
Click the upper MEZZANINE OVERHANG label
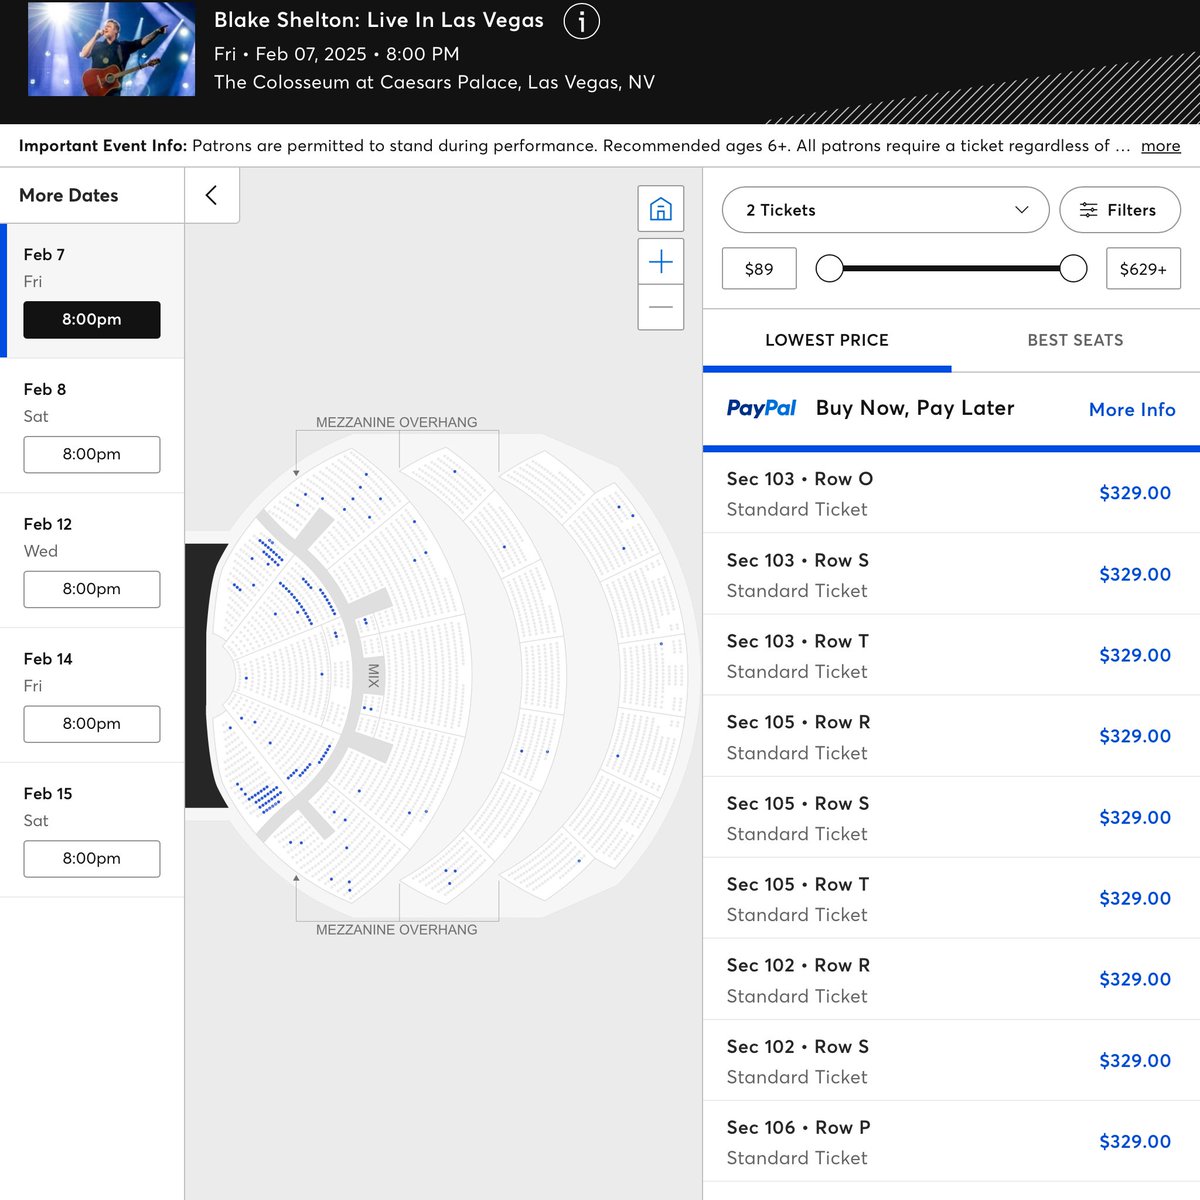tap(397, 422)
